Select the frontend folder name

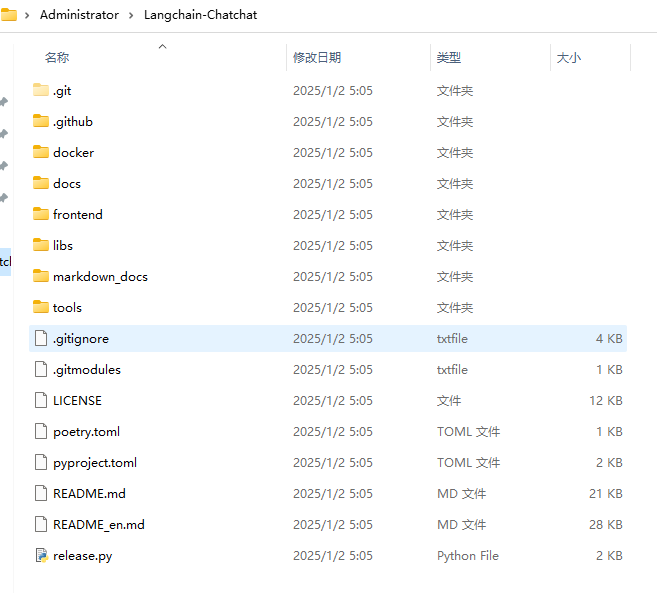pyautogui.click(x=78, y=215)
